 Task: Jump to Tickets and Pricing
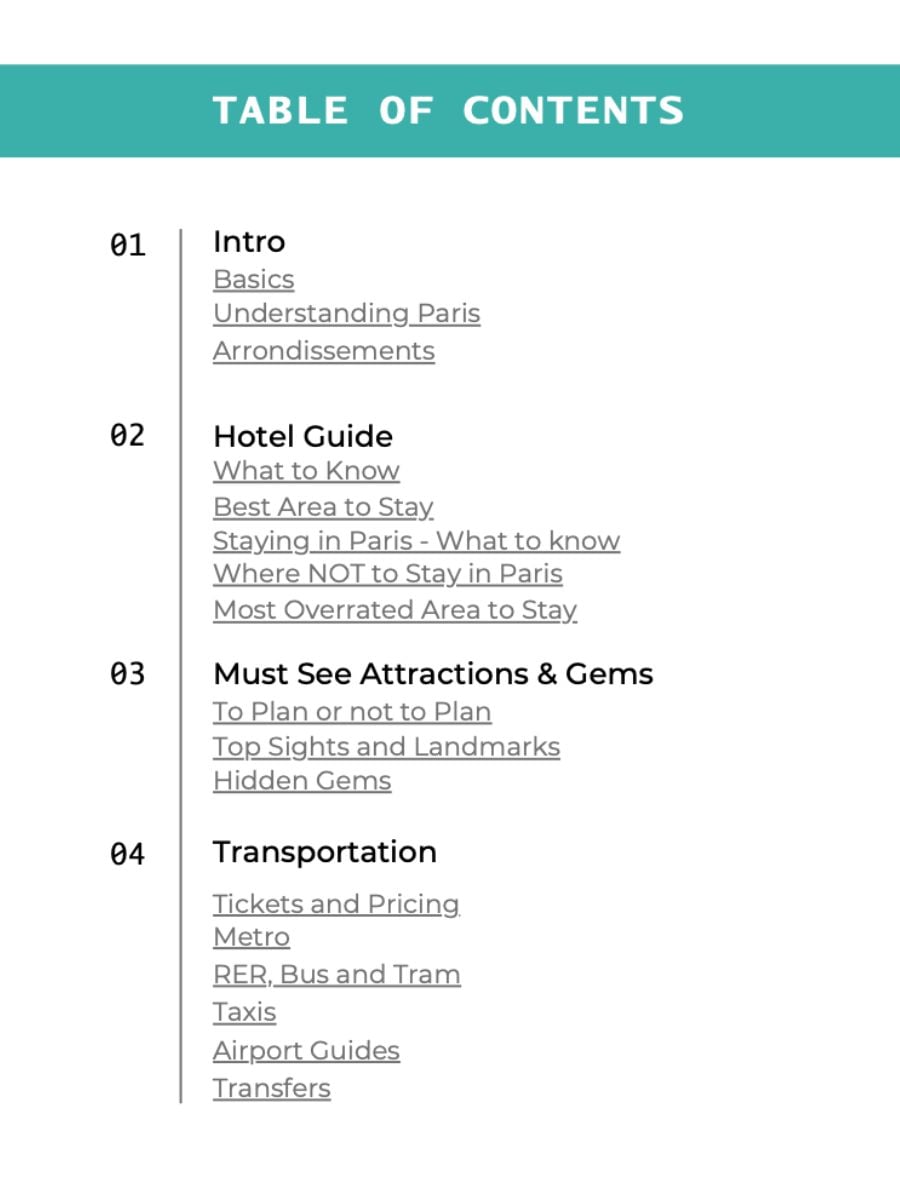coord(336,904)
